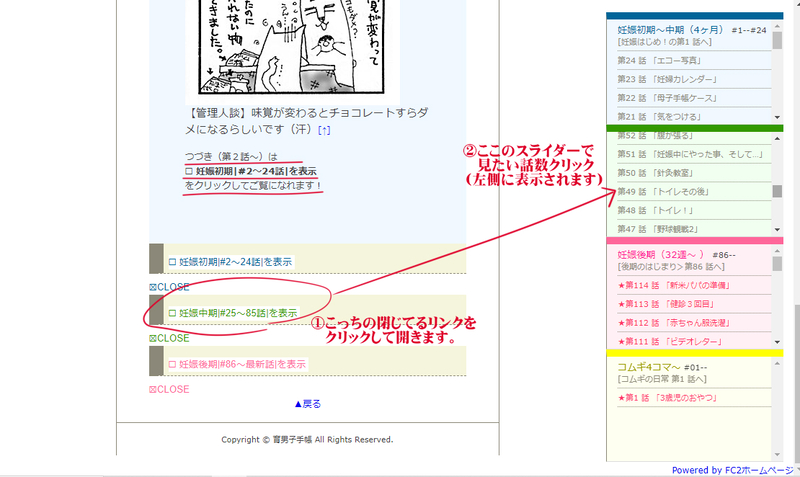Click scrollbar thumb in blue 妊娠初期 panel
This screenshot has height=477, width=800.
click(x=777, y=40)
